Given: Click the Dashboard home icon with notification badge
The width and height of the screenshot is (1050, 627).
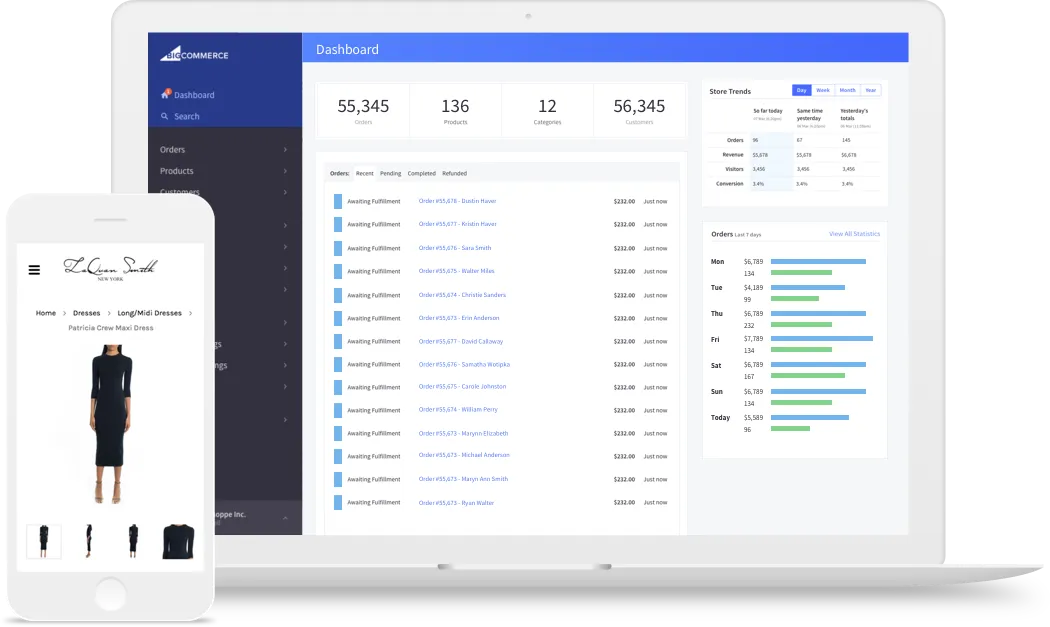Looking at the screenshot, I should pyautogui.click(x=165, y=94).
